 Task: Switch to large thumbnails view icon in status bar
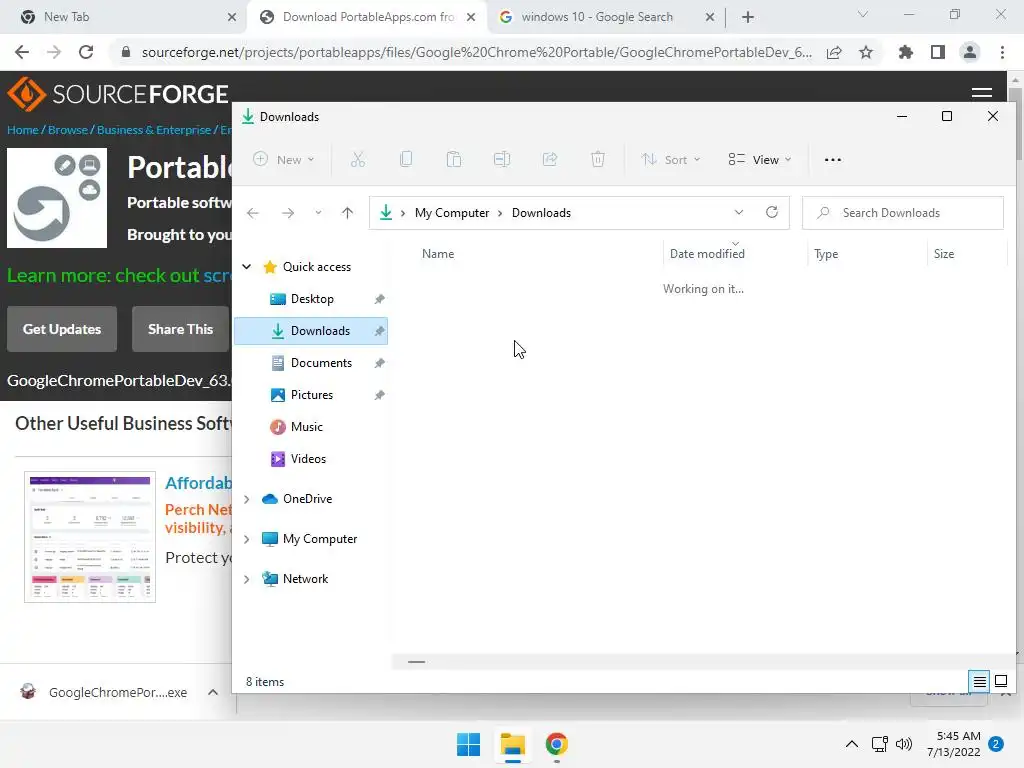1001,682
